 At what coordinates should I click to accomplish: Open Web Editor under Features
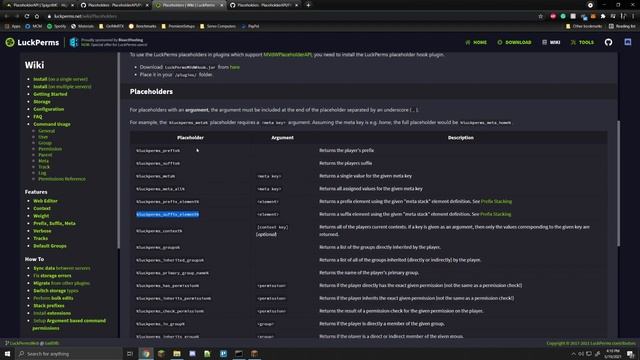coord(45,201)
